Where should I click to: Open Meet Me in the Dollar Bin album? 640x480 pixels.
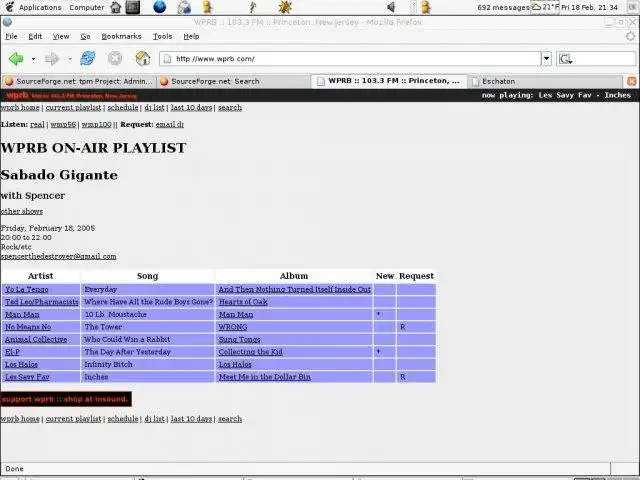point(264,377)
